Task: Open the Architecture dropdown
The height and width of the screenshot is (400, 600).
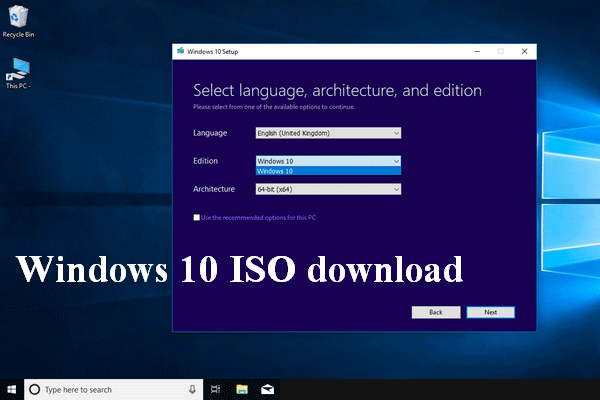Action: (328, 189)
